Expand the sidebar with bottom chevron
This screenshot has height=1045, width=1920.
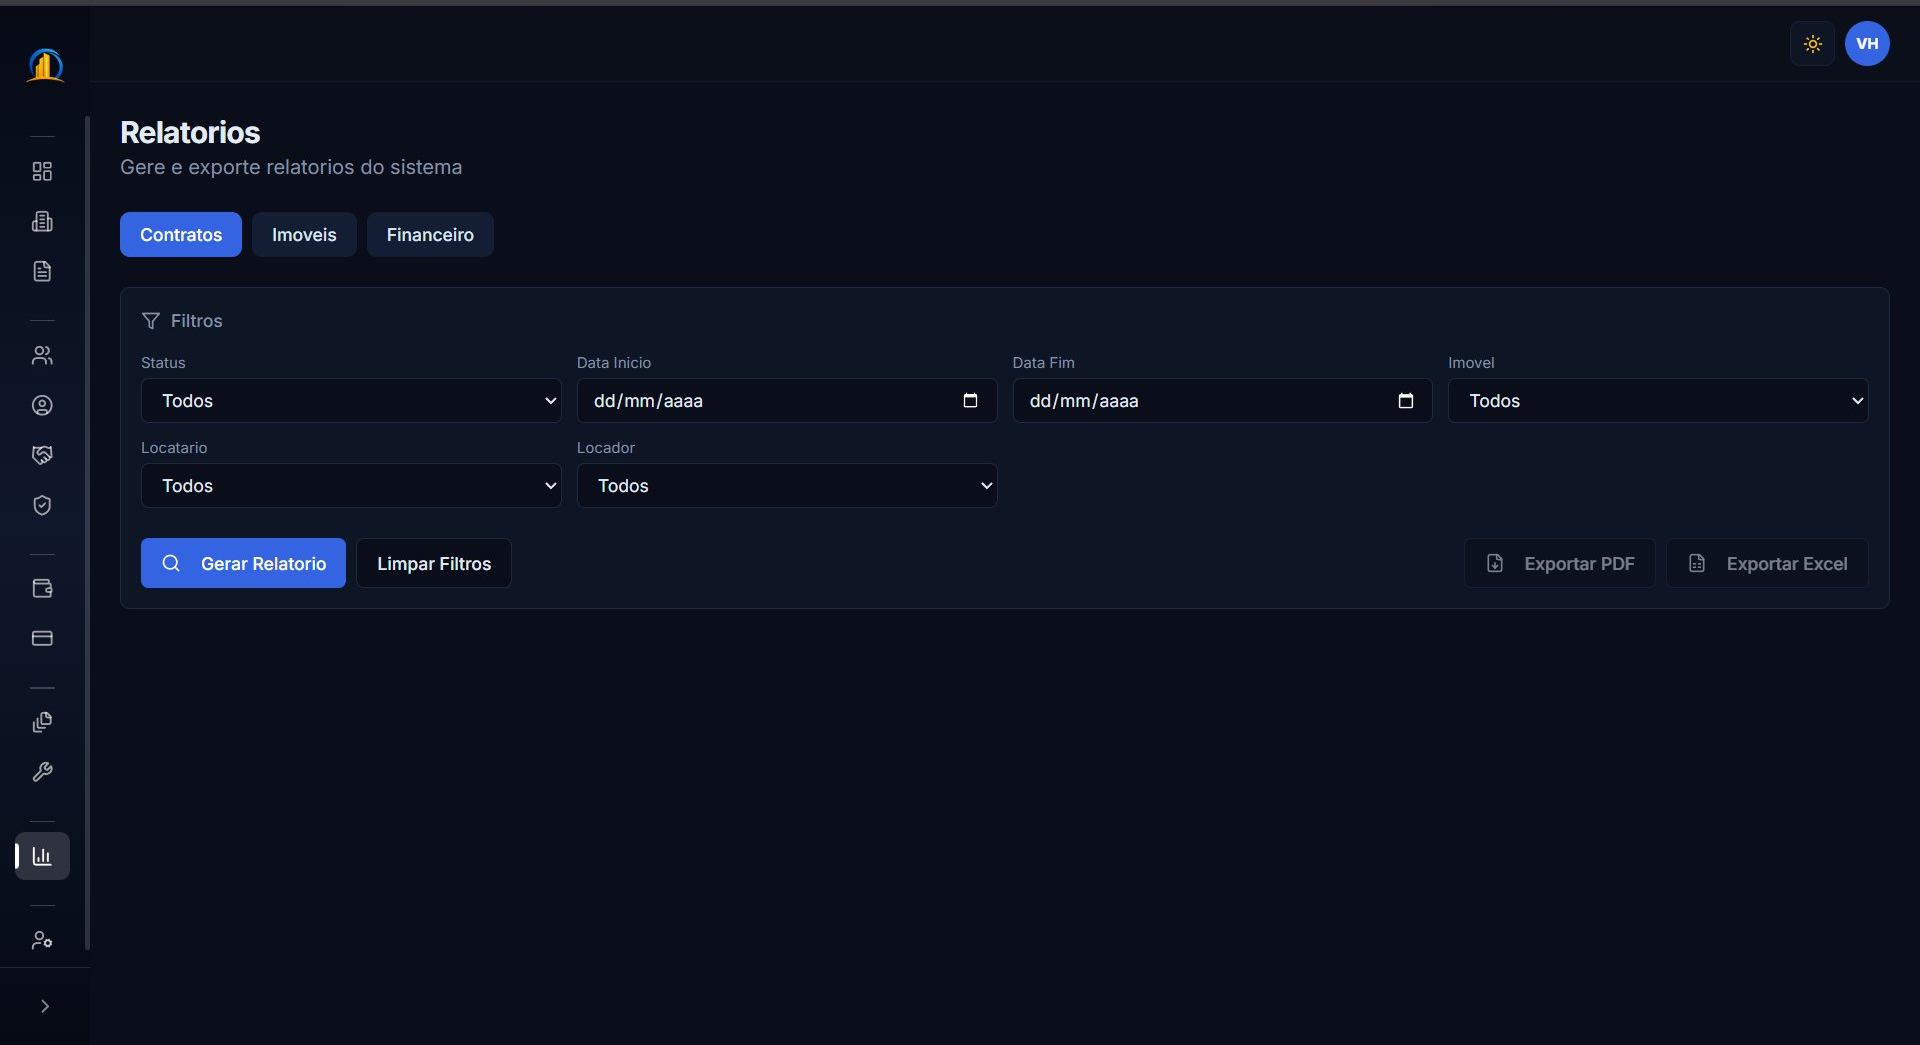pos(44,1006)
